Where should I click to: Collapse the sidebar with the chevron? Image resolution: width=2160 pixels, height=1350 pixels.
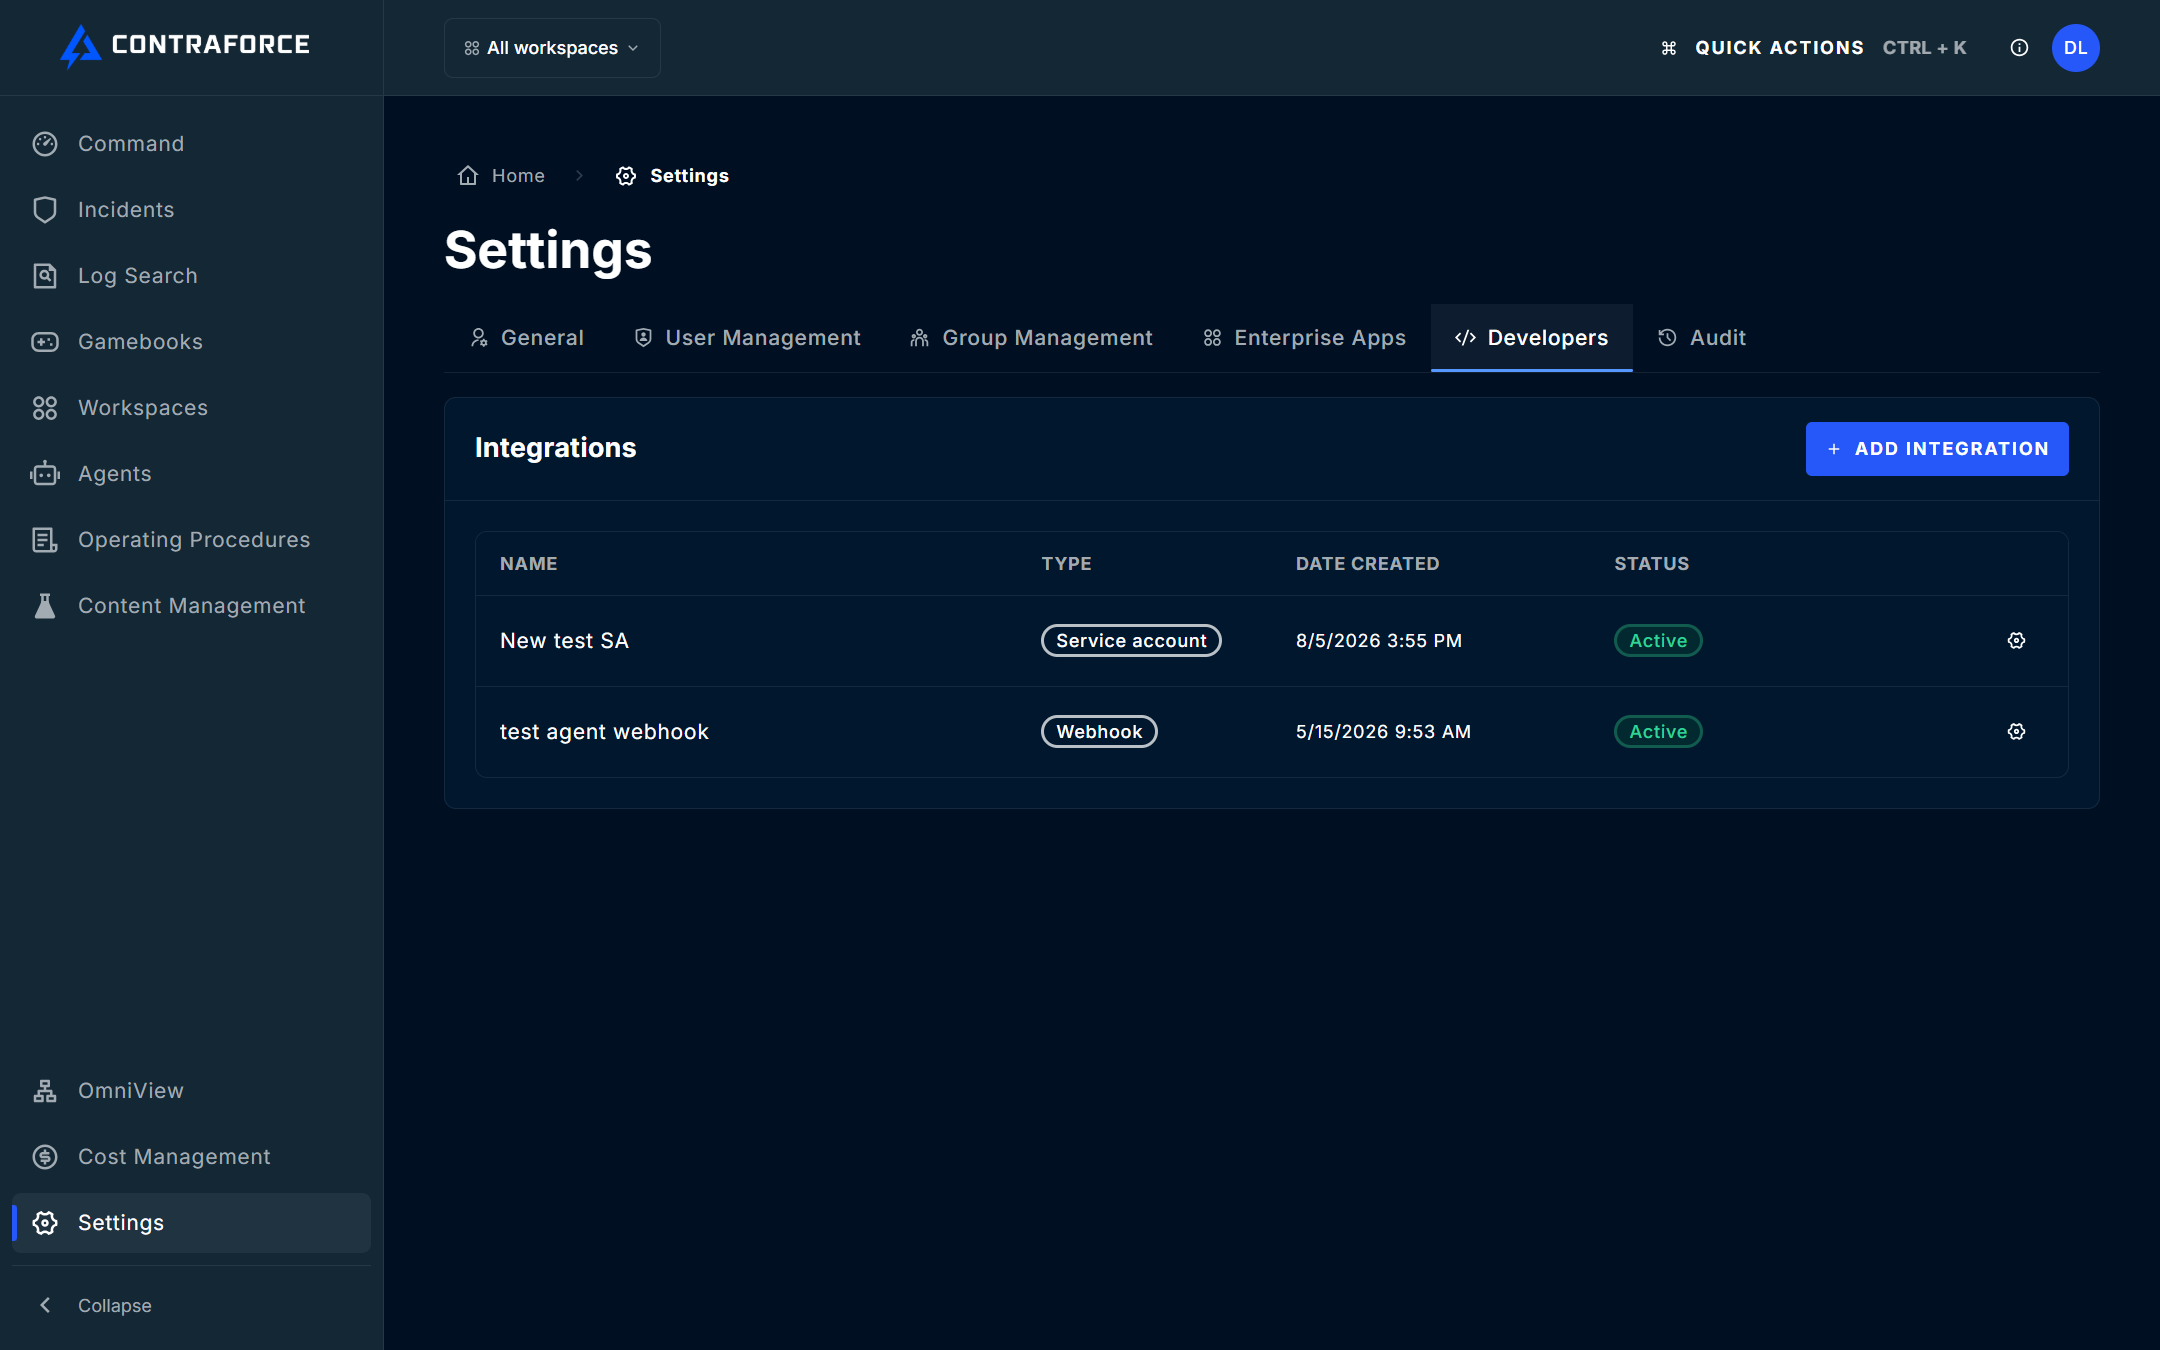45,1305
